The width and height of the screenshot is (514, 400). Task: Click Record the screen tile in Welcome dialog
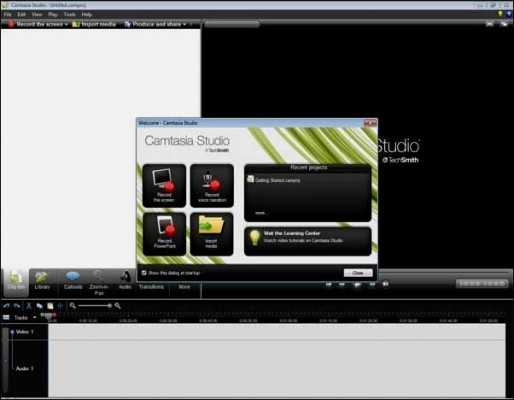click(164, 186)
